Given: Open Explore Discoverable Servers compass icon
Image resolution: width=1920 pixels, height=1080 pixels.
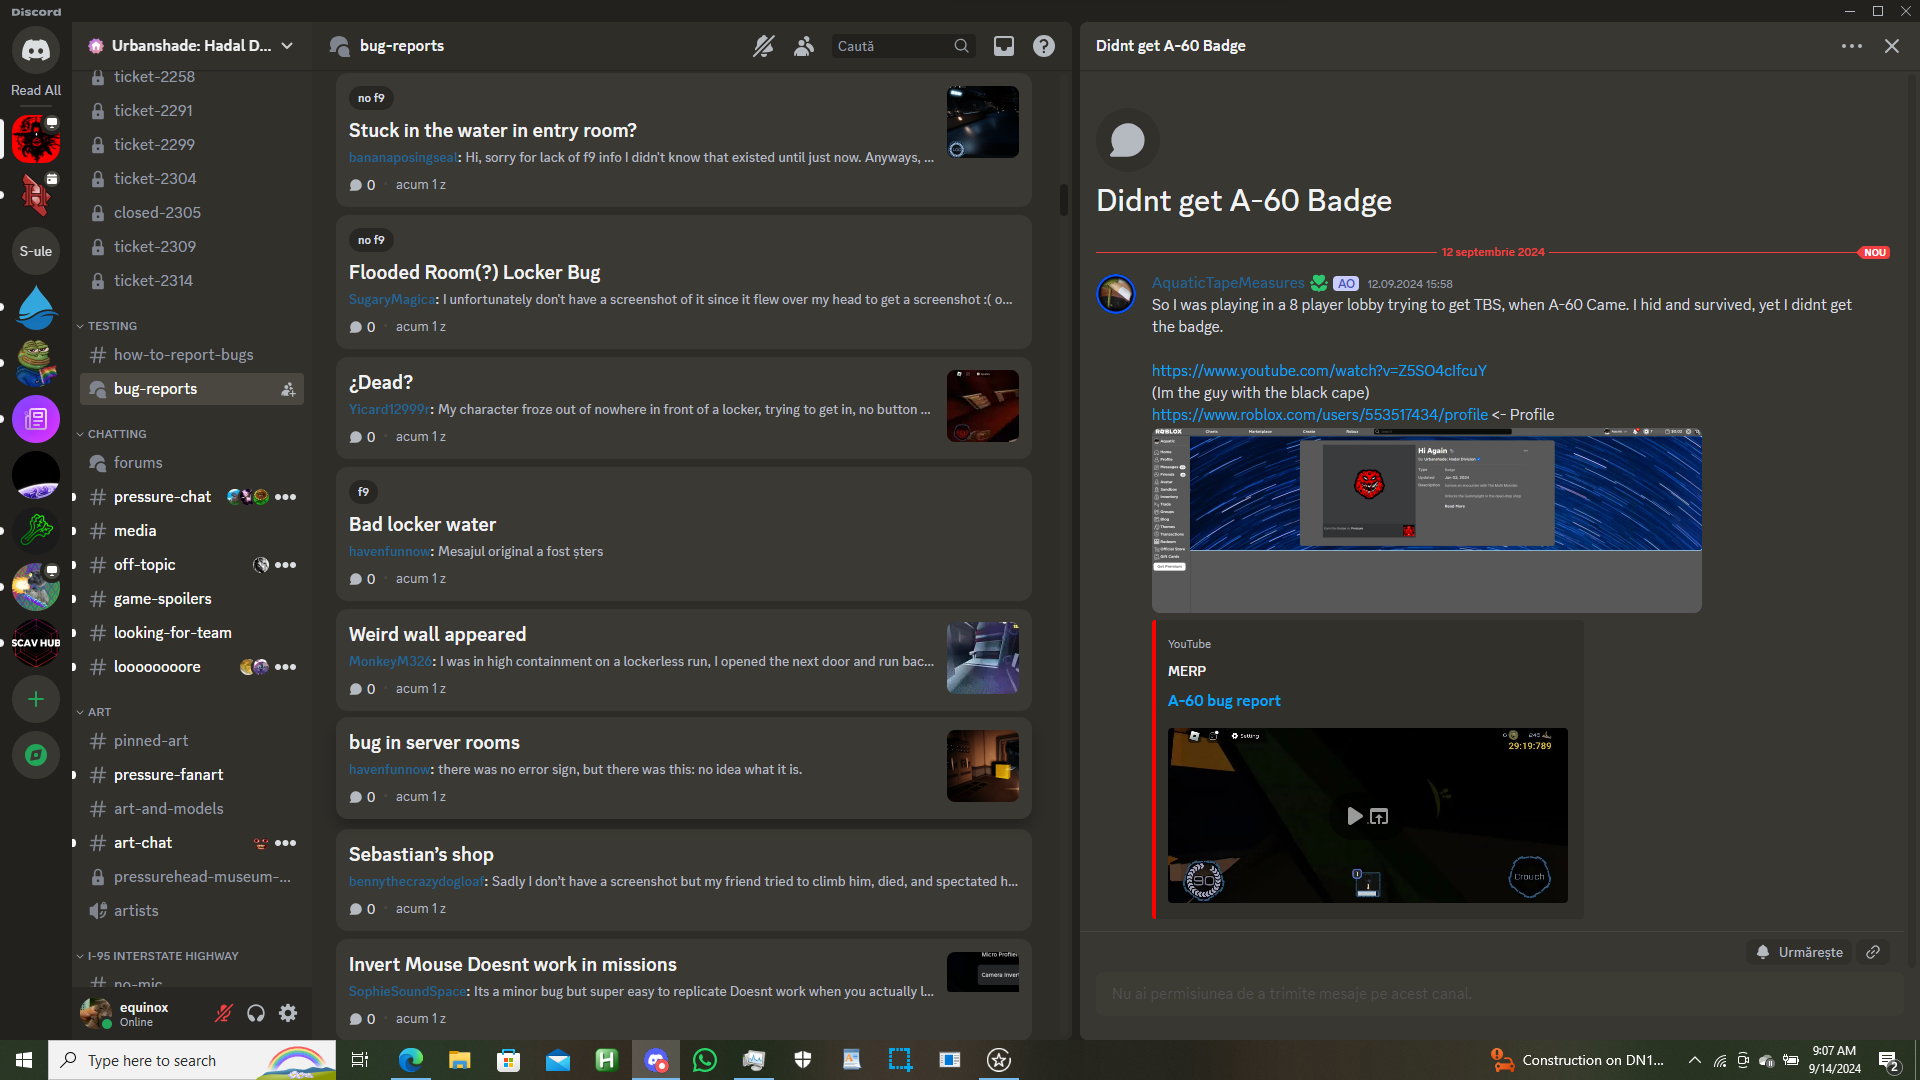Looking at the screenshot, I should click(36, 755).
